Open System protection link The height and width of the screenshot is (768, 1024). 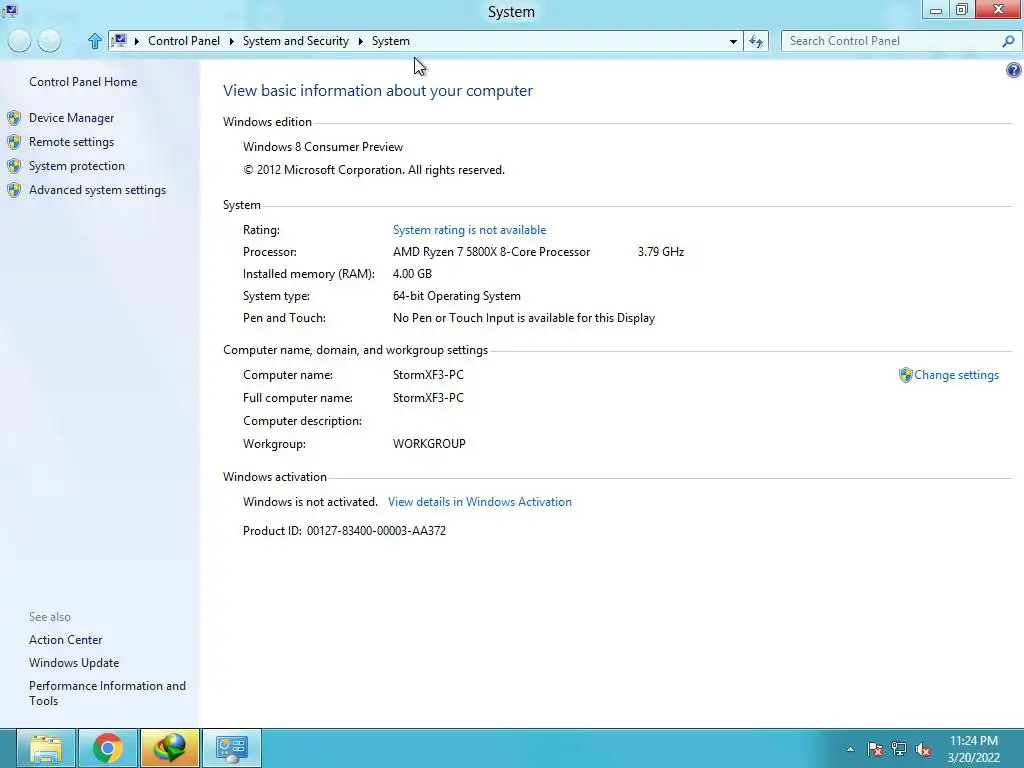coord(76,166)
